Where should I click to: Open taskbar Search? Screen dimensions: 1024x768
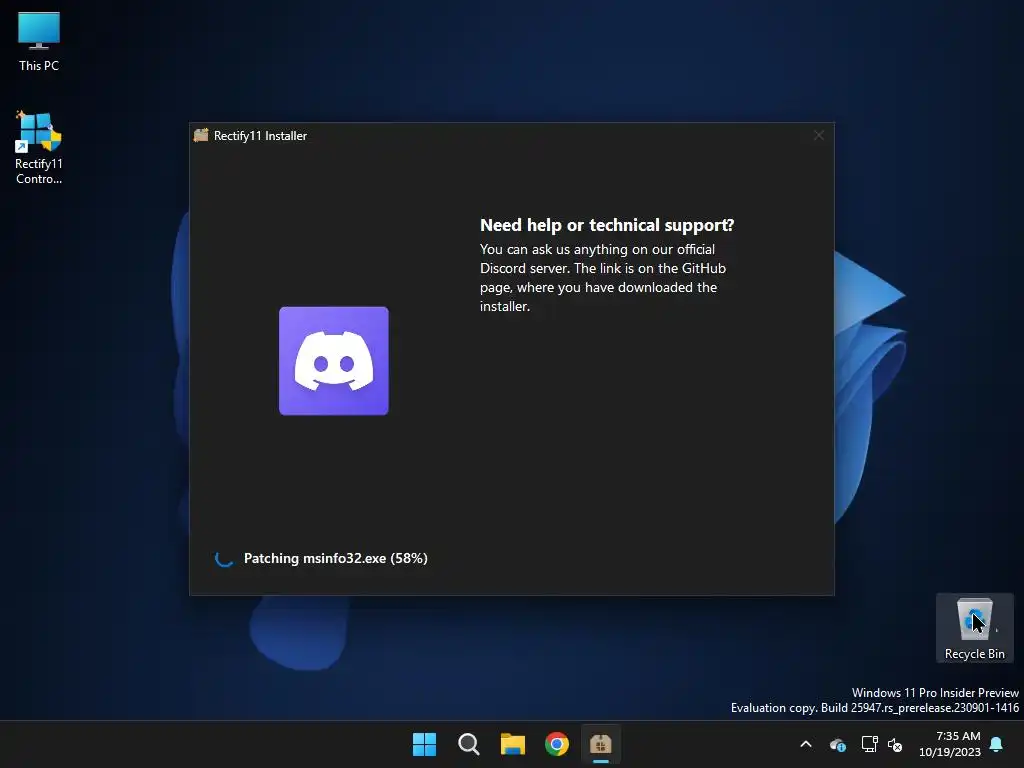tap(468, 744)
